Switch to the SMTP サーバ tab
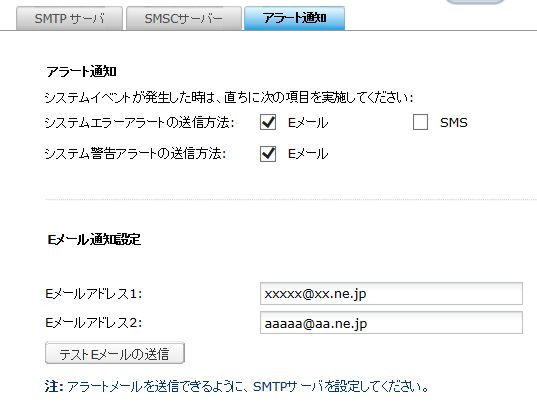This screenshot has height=410, width=537. click(69, 18)
